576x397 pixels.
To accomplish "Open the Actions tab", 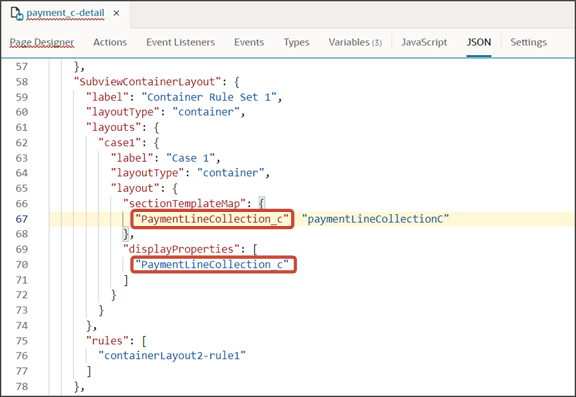I will [x=110, y=42].
